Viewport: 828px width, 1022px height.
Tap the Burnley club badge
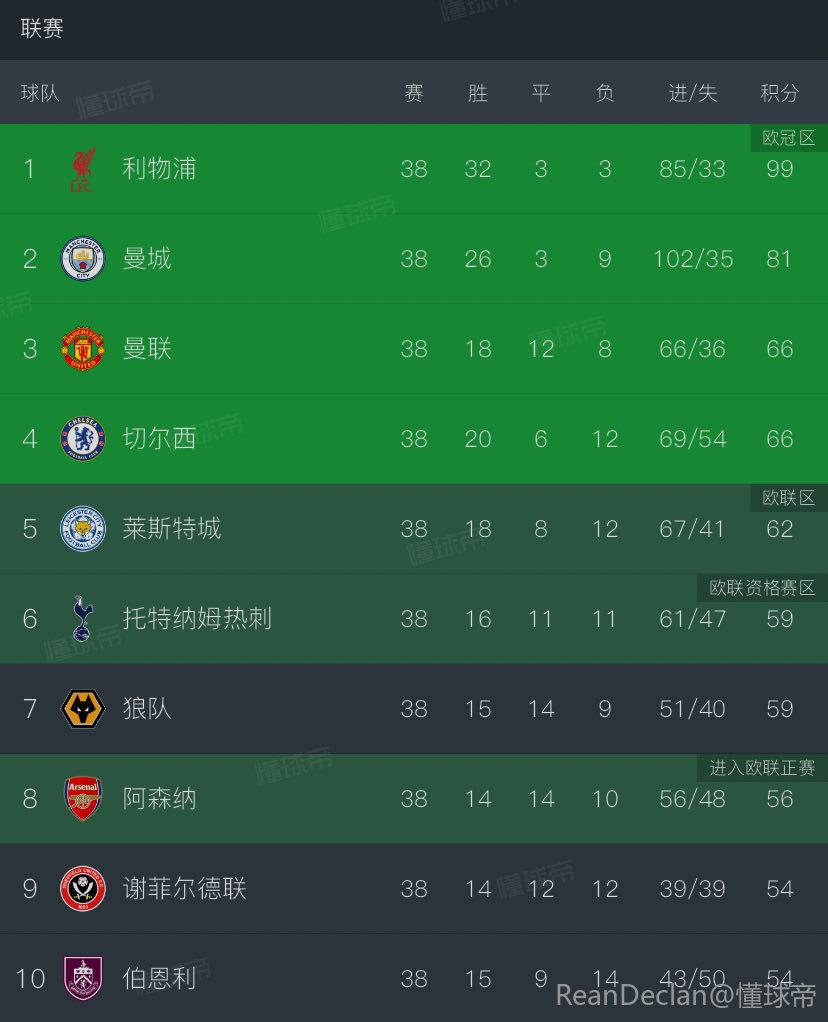[83, 978]
